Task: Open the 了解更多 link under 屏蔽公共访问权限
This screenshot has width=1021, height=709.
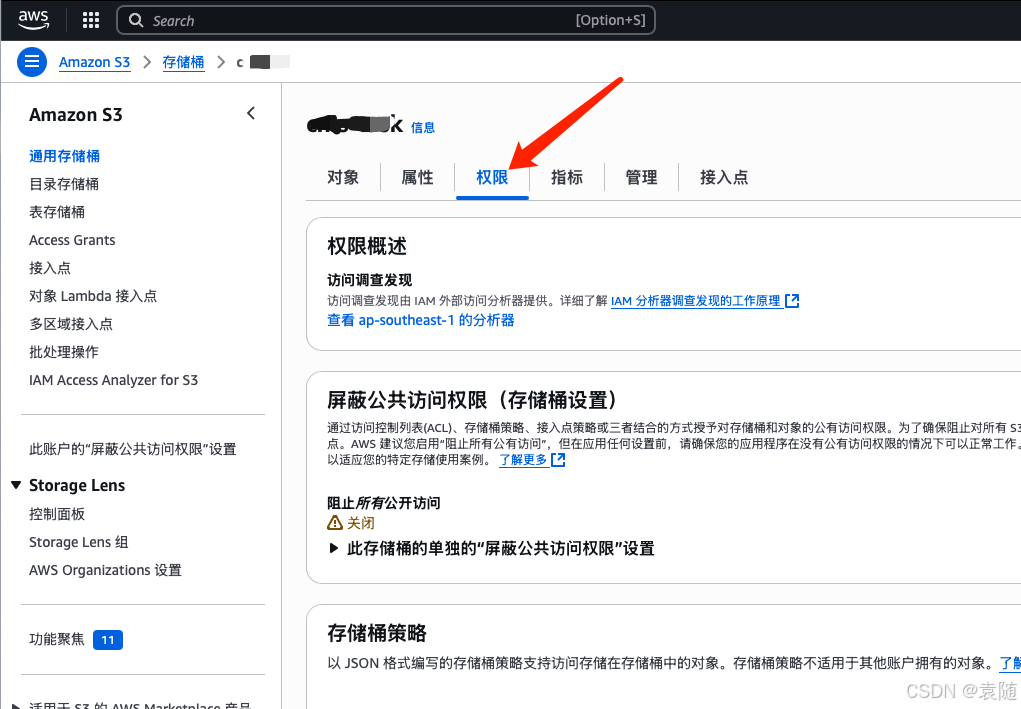Action: tap(523, 460)
